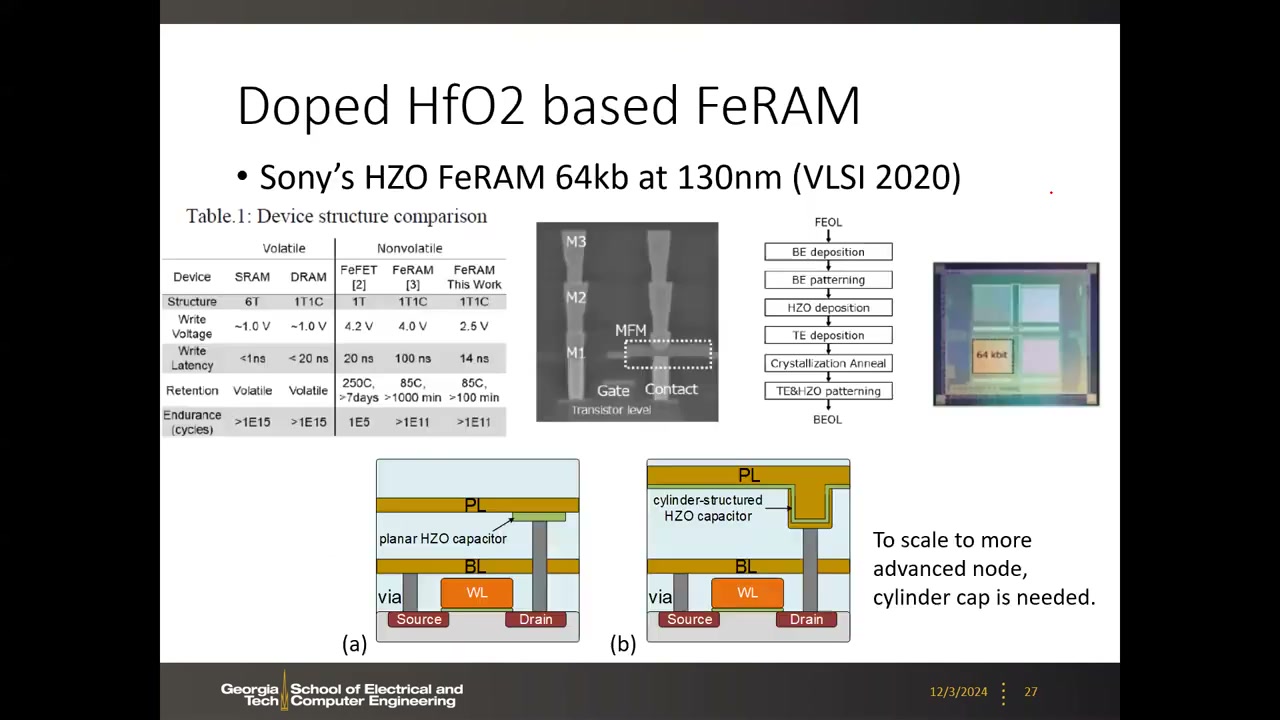Click the 'planar HZO capacitor' label
1280x720 pixels.
point(443,539)
